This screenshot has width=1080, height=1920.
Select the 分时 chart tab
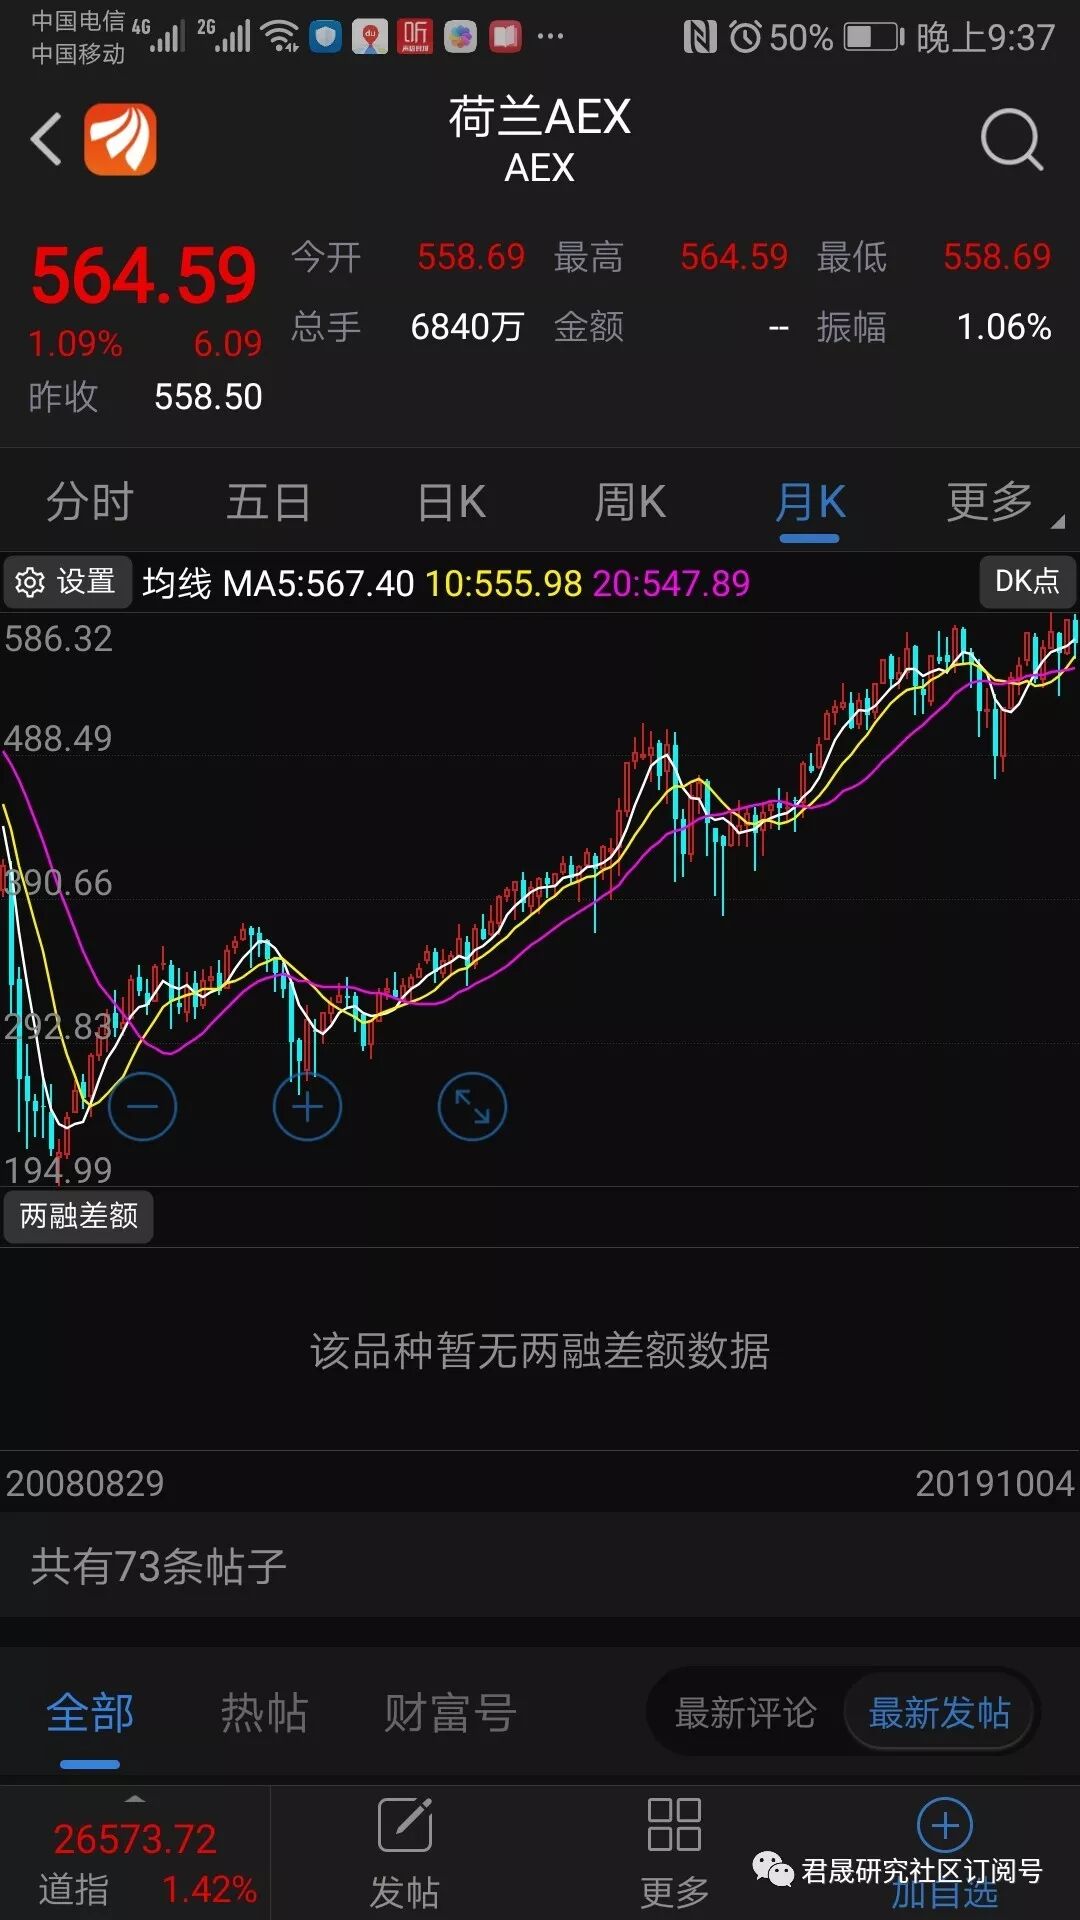(x=90, y=502)
